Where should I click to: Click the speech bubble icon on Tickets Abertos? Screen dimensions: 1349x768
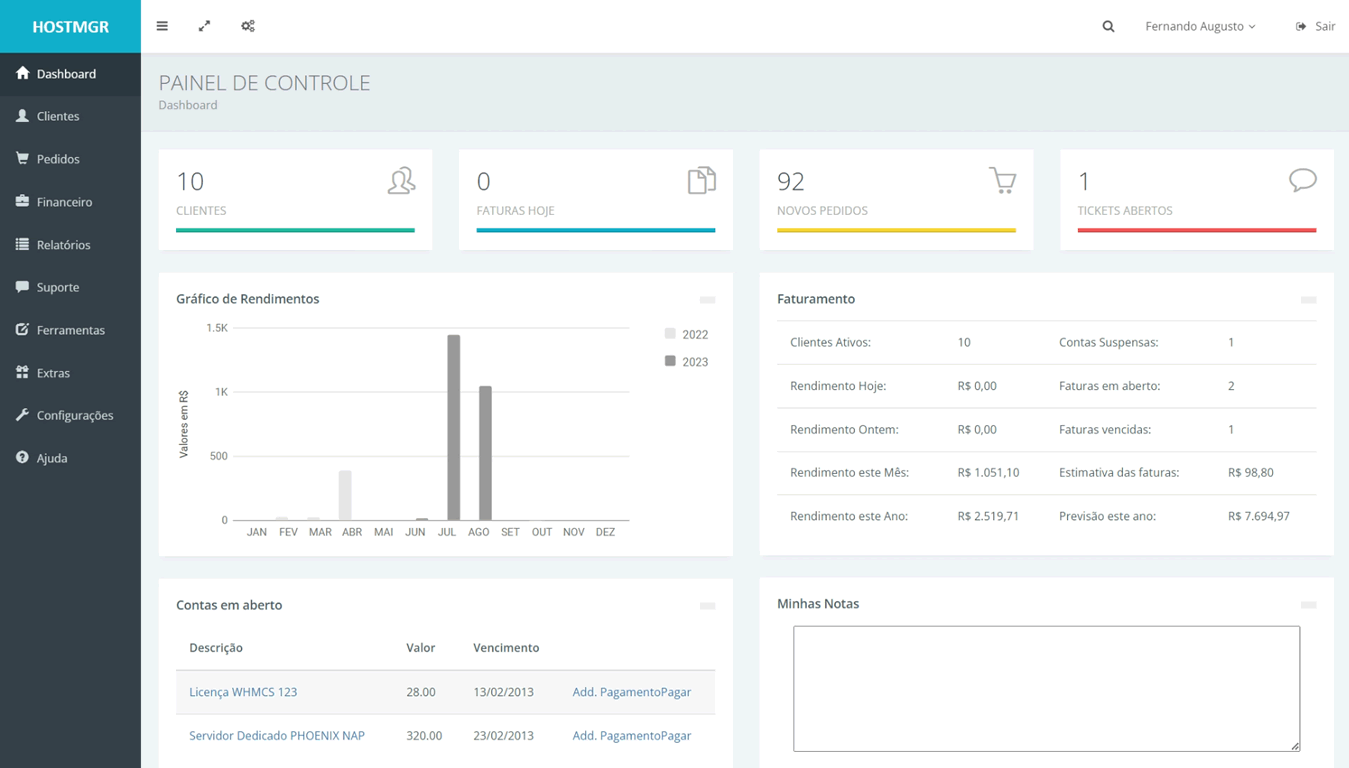tap(1302, 180)
